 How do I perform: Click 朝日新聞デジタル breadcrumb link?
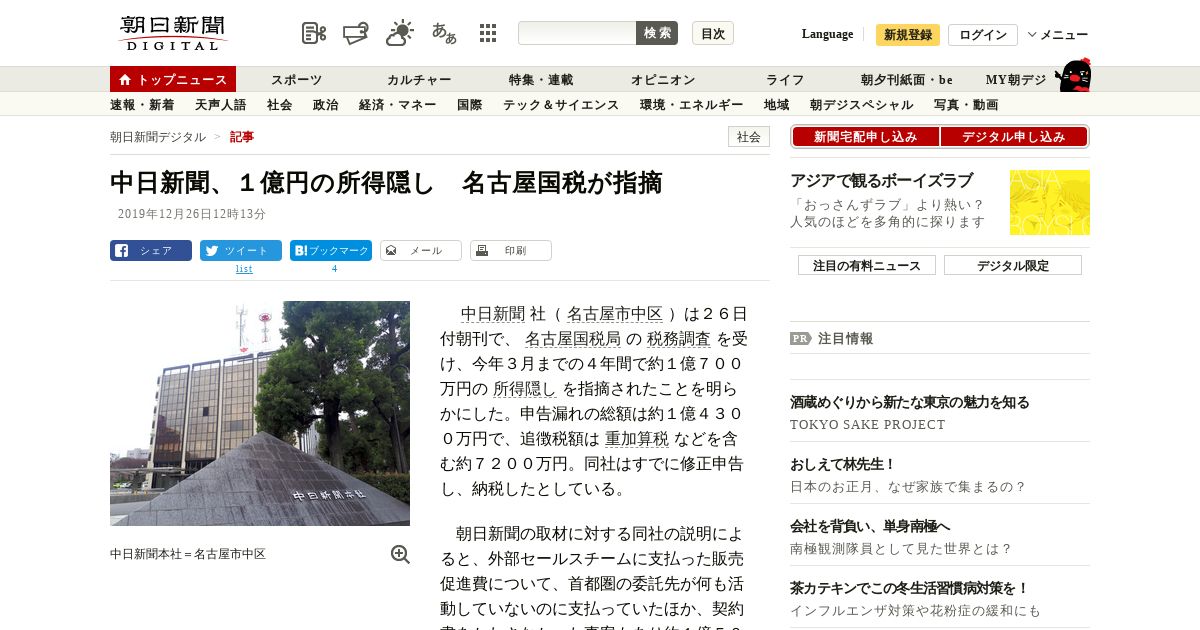click(158, 137)
